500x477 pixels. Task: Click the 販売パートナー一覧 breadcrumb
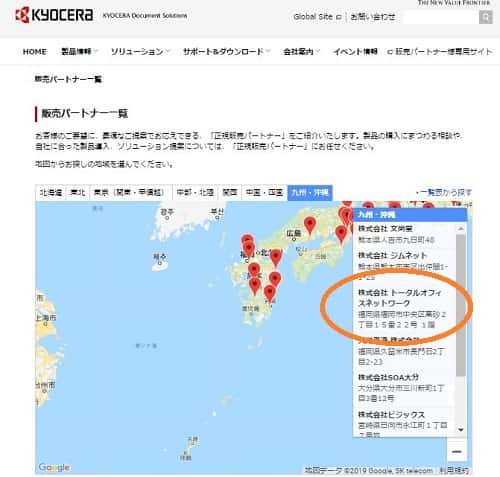click(x=68, y=79)
